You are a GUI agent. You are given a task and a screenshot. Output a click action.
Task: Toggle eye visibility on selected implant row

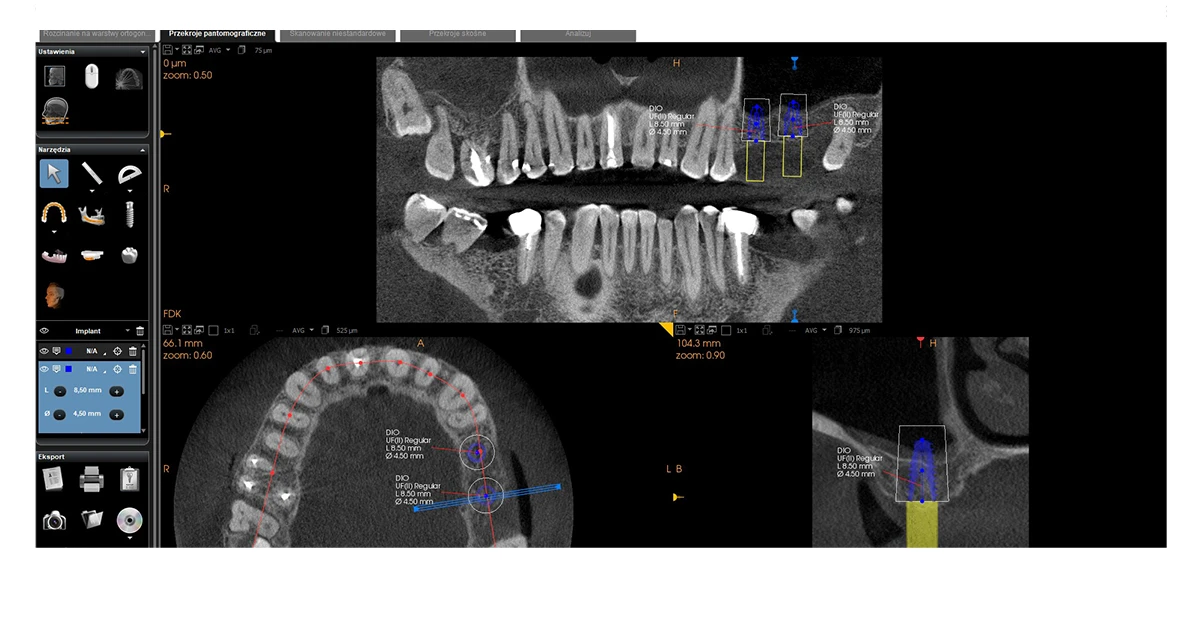(x=44, y=369)
